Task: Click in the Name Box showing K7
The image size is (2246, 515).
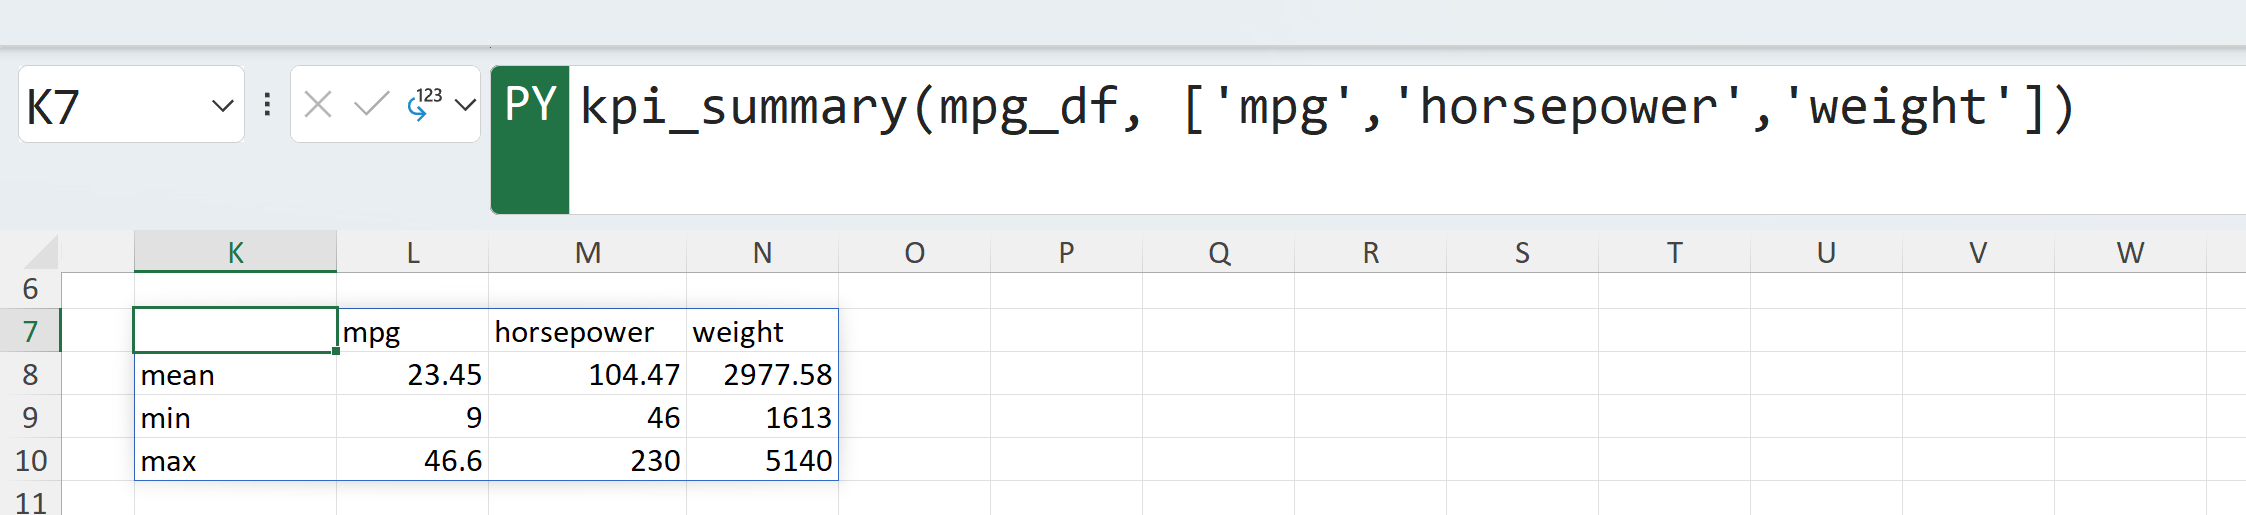Action: pyautogui.click(x=110, y=105)
